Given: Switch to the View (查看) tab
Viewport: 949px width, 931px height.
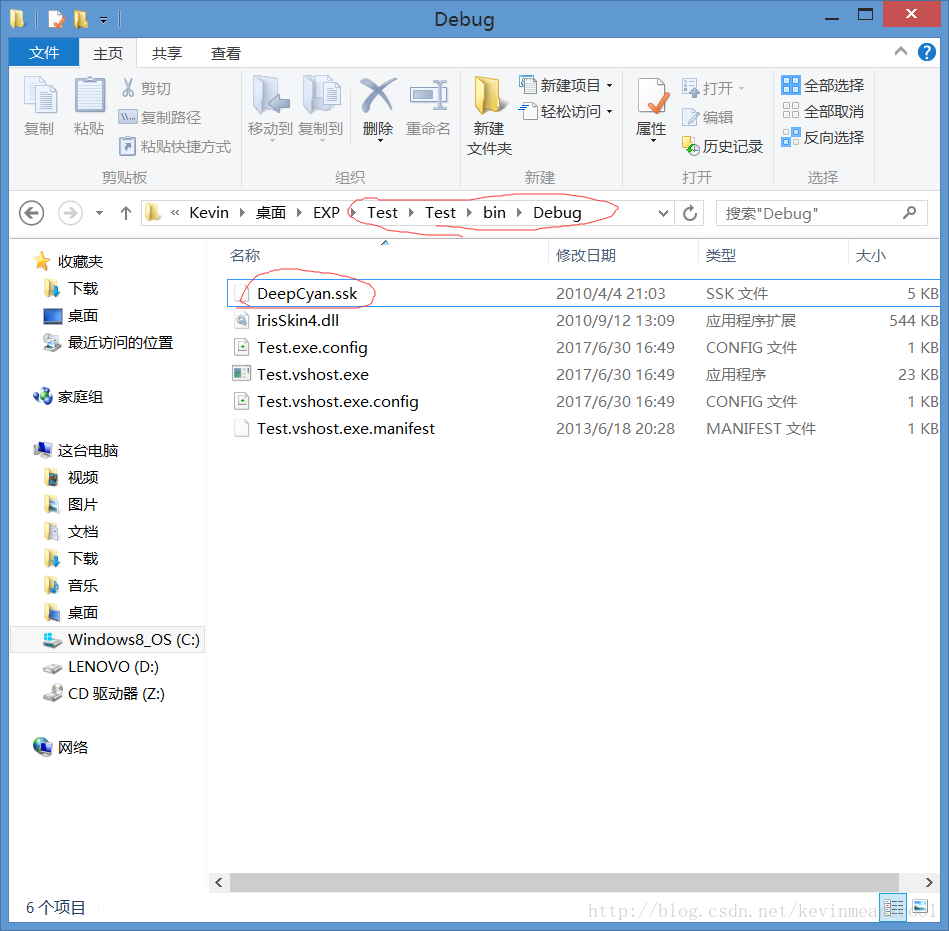Looking at the screenshot, I should coord(225,53).
